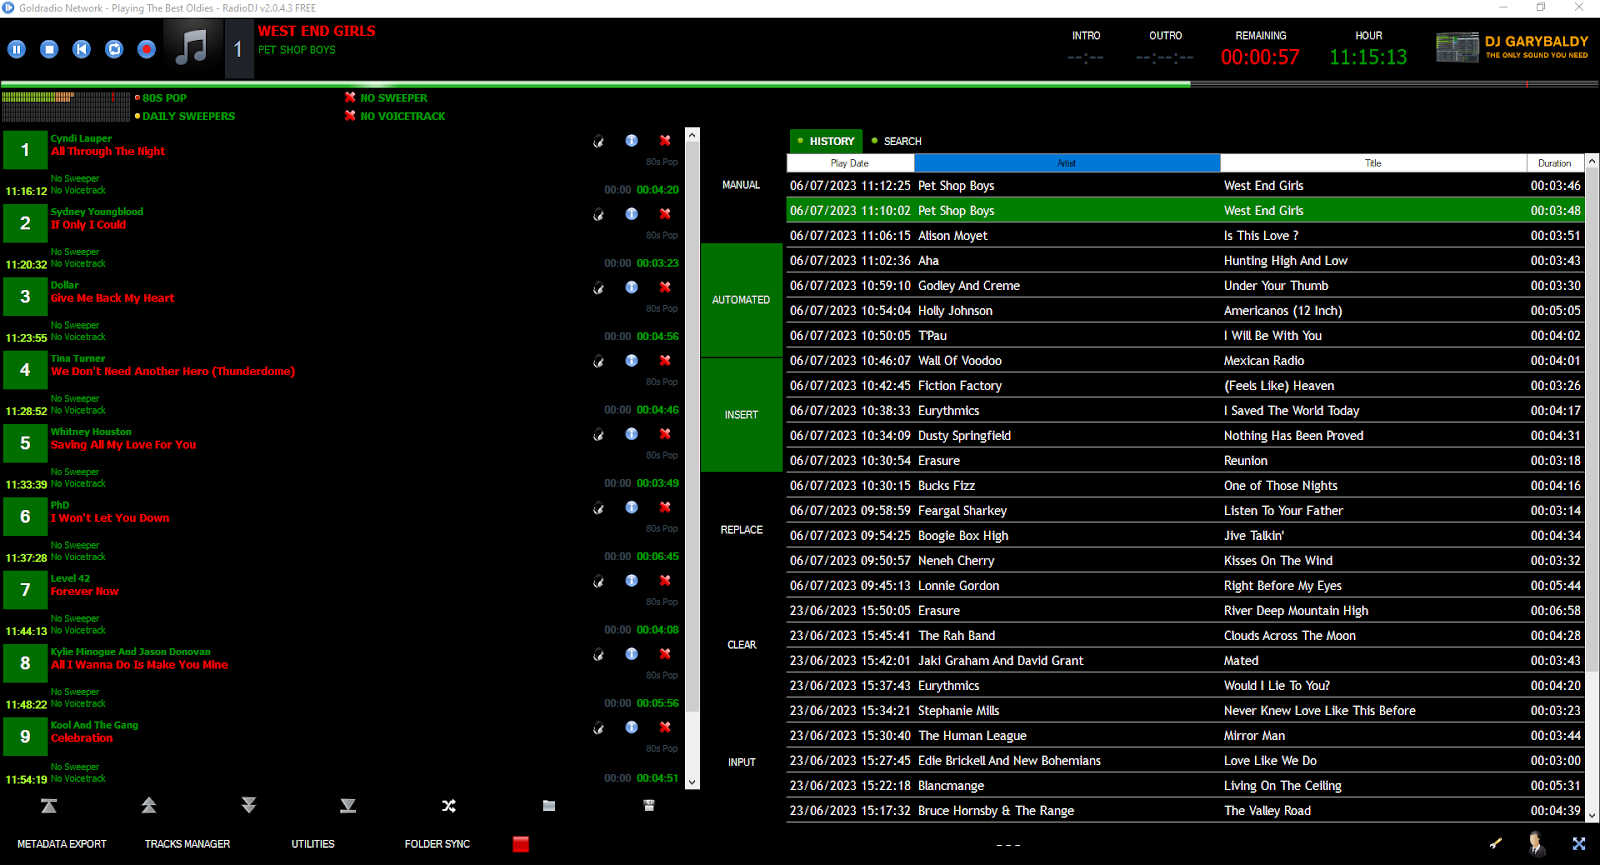The image size is (1600, 865).
Task: Remove Kool And The Gang Celebration
Action: click(665, 727)
